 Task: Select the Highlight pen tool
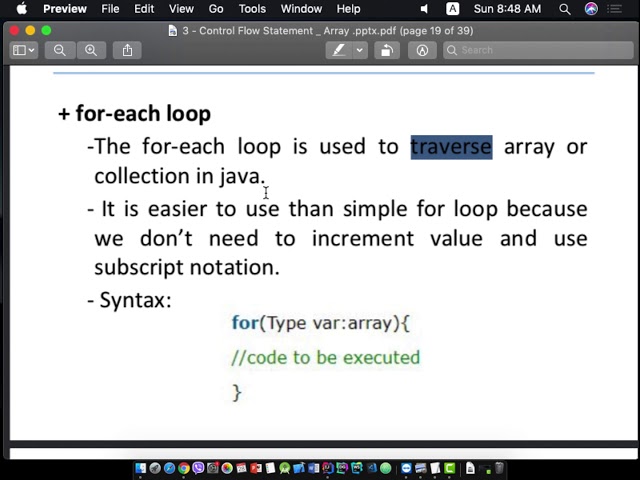click(338, 50)
